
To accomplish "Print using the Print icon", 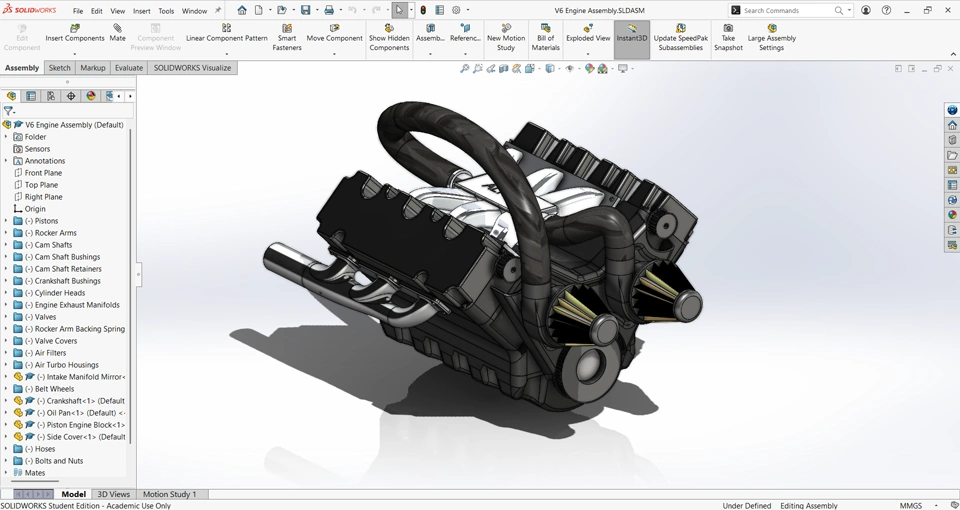I will tap(329, 10).
